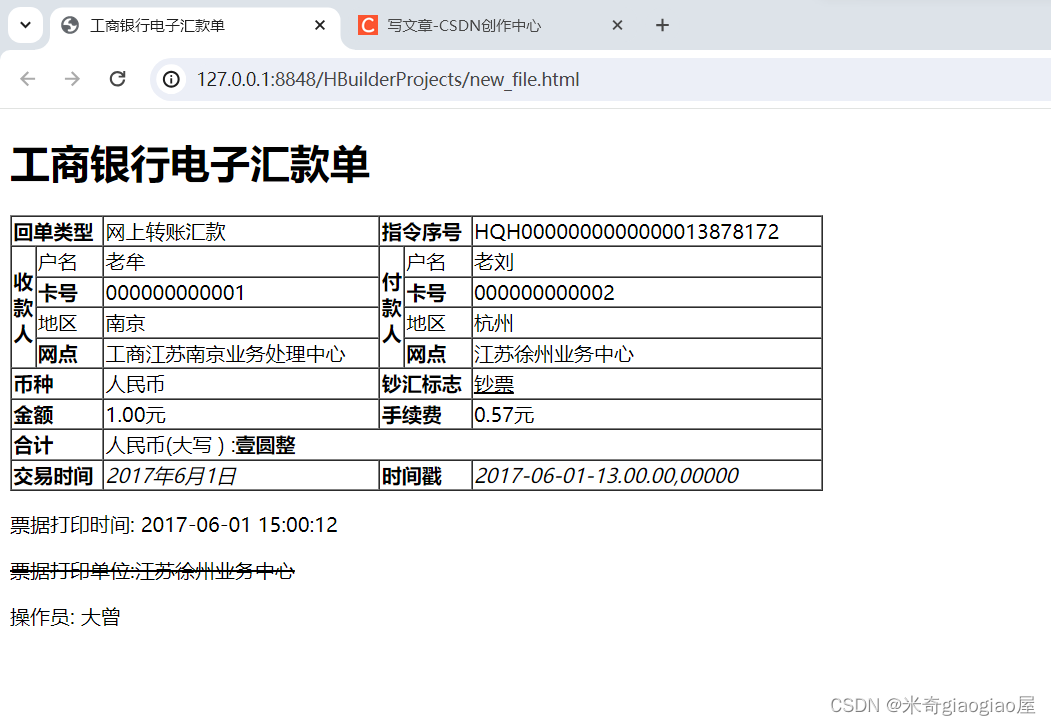The width and height of the screenshot is (1051, 725).
Task: Click 票据打印时间: 2017-06-01 15:00:12 line
Action: coord(174,525)
